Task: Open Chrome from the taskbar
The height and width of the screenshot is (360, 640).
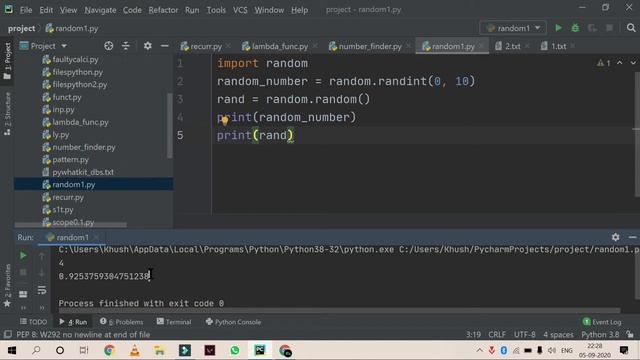Action: click(109, 350)
